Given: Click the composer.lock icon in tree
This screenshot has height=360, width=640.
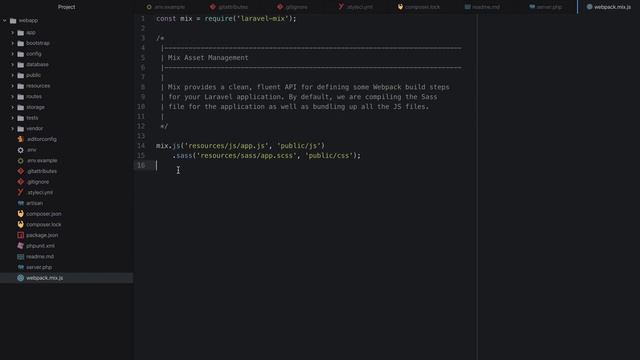Looking at the screenshot, I should [21, 224].
